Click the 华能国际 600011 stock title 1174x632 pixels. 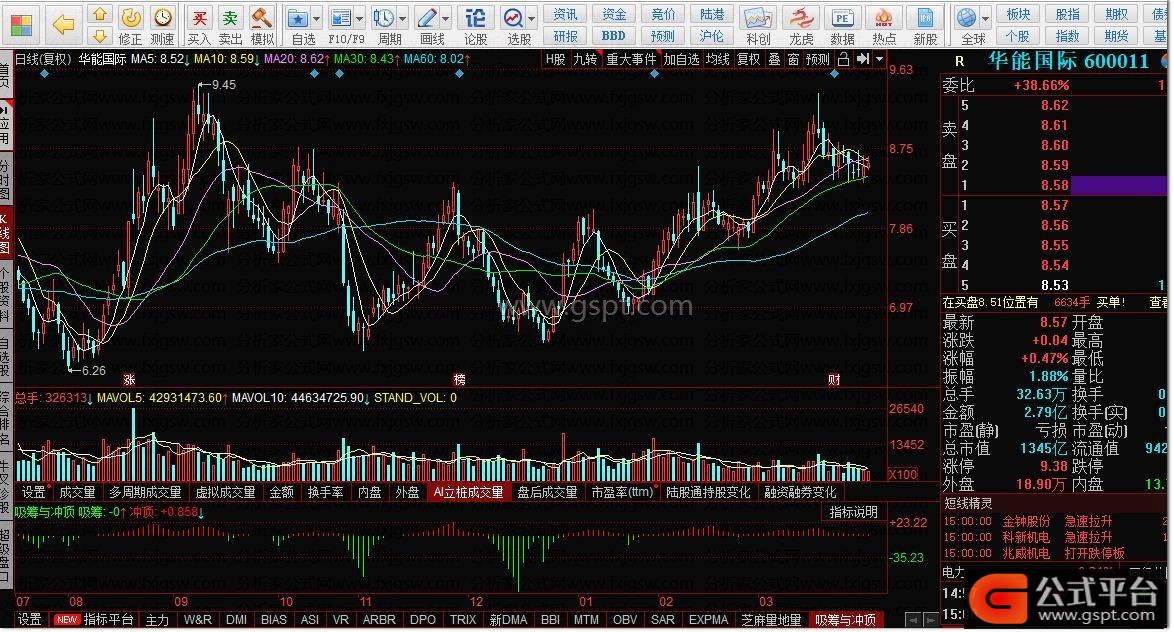point(1068,61)
